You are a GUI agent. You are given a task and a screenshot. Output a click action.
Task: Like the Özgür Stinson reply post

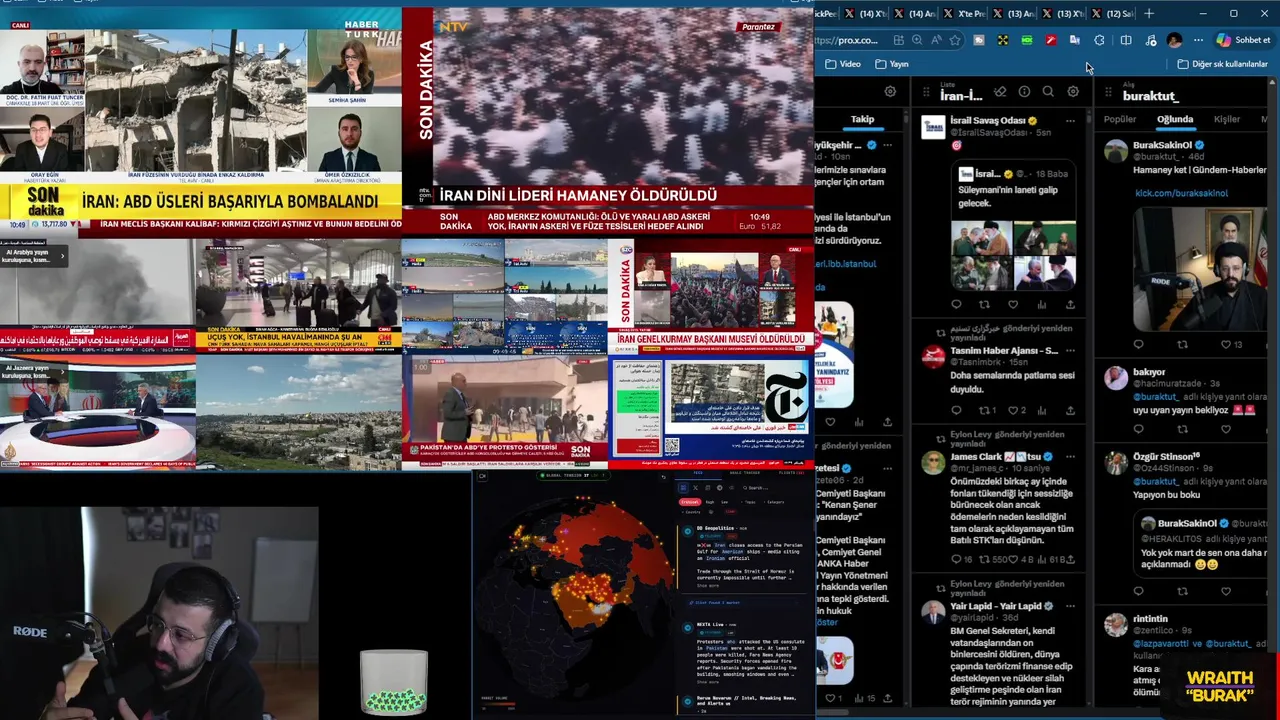coord(1226,591)
